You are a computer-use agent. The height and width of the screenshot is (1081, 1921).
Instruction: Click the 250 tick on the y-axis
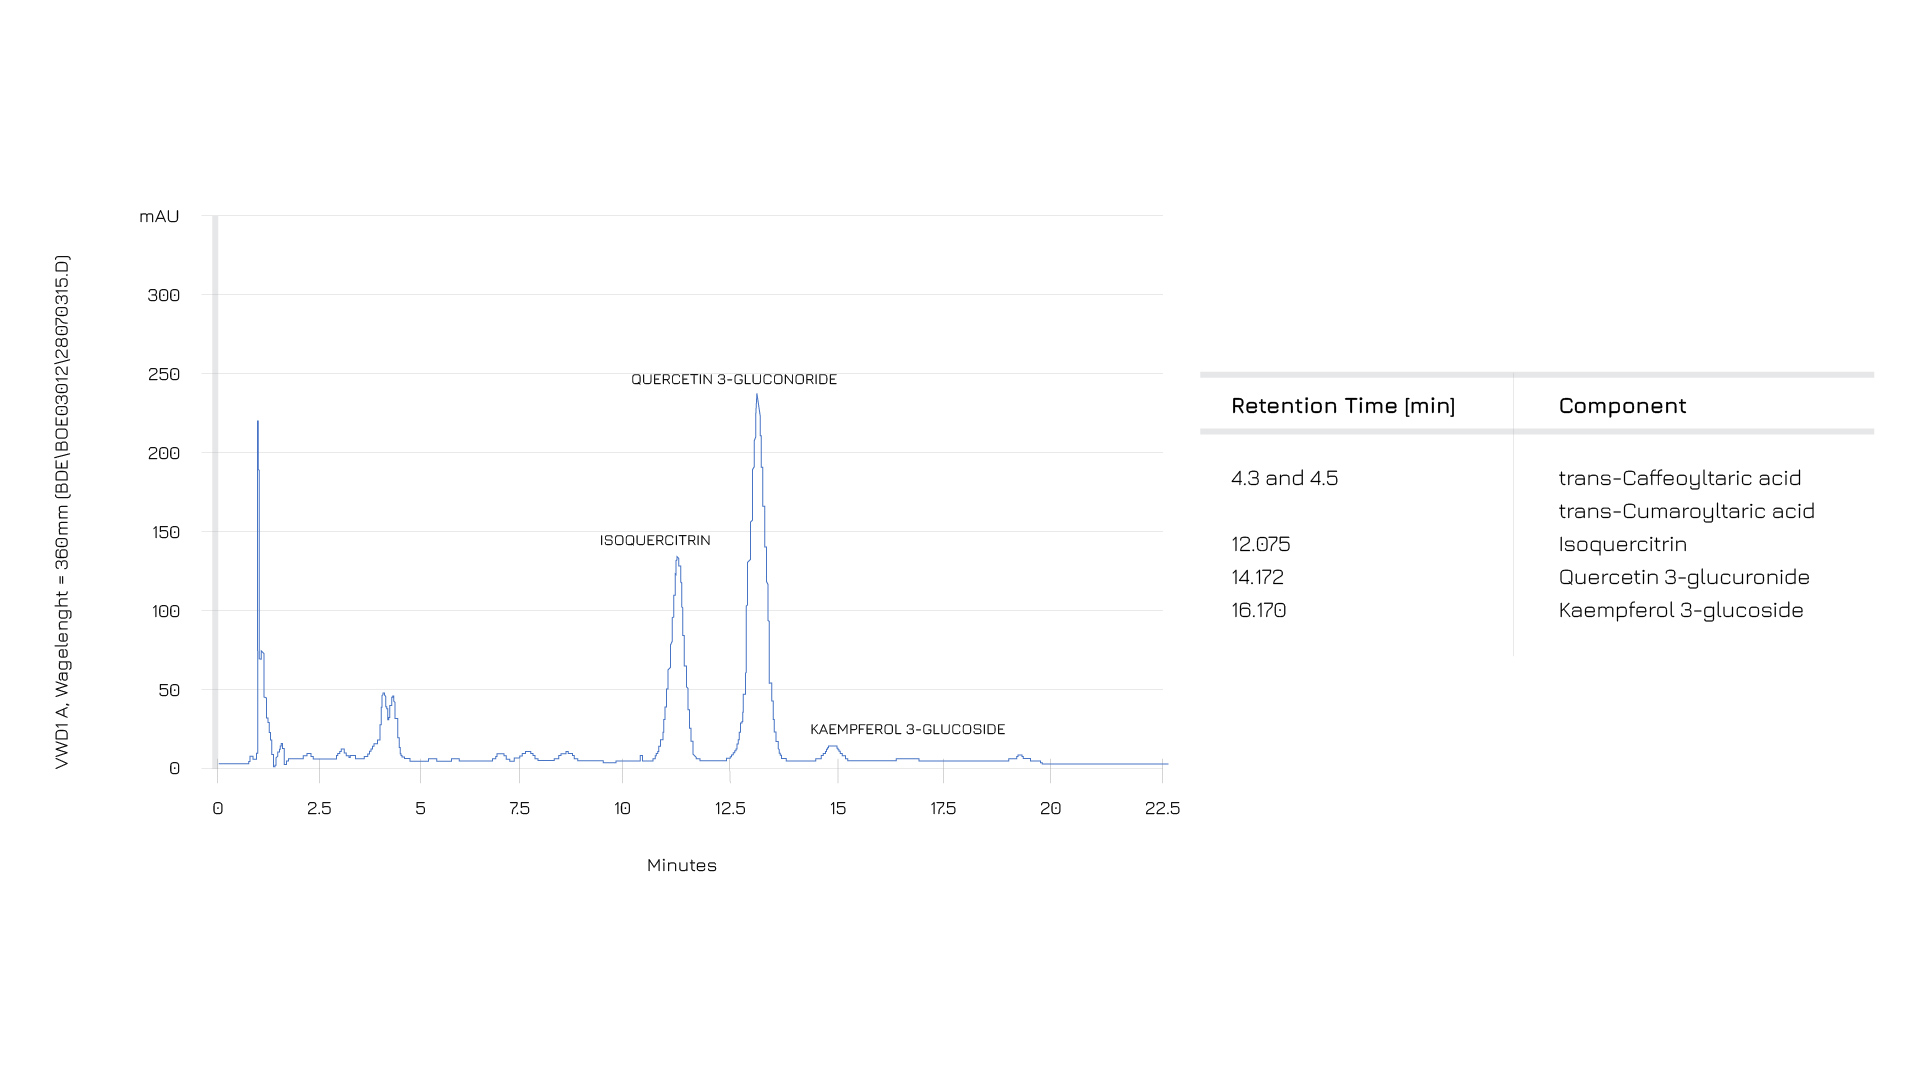(x=164, y=374)
